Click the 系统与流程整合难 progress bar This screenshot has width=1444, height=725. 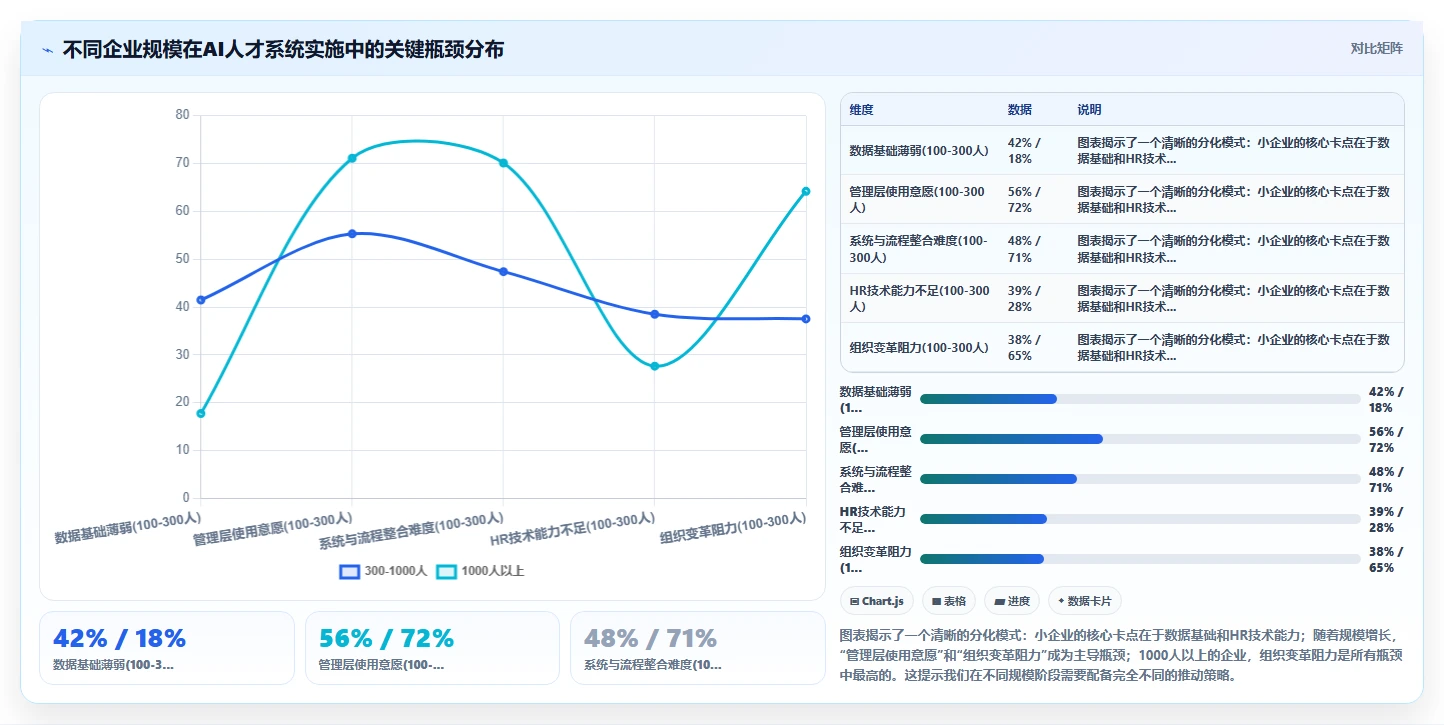pos(1140,479)
